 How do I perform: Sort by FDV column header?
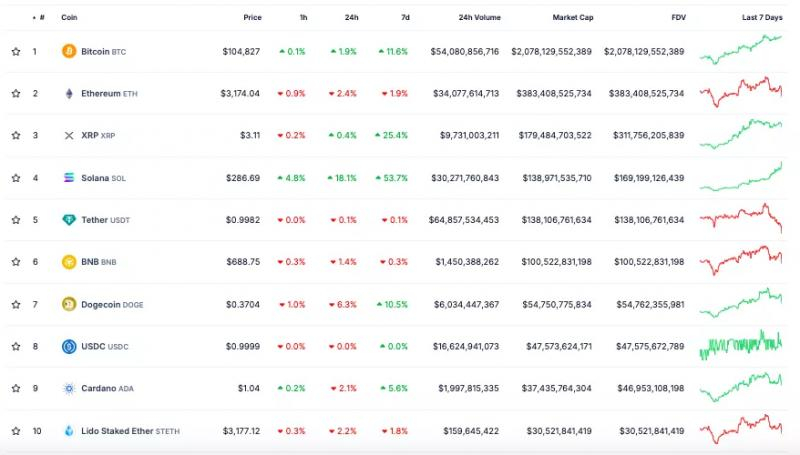click(678, 17)
